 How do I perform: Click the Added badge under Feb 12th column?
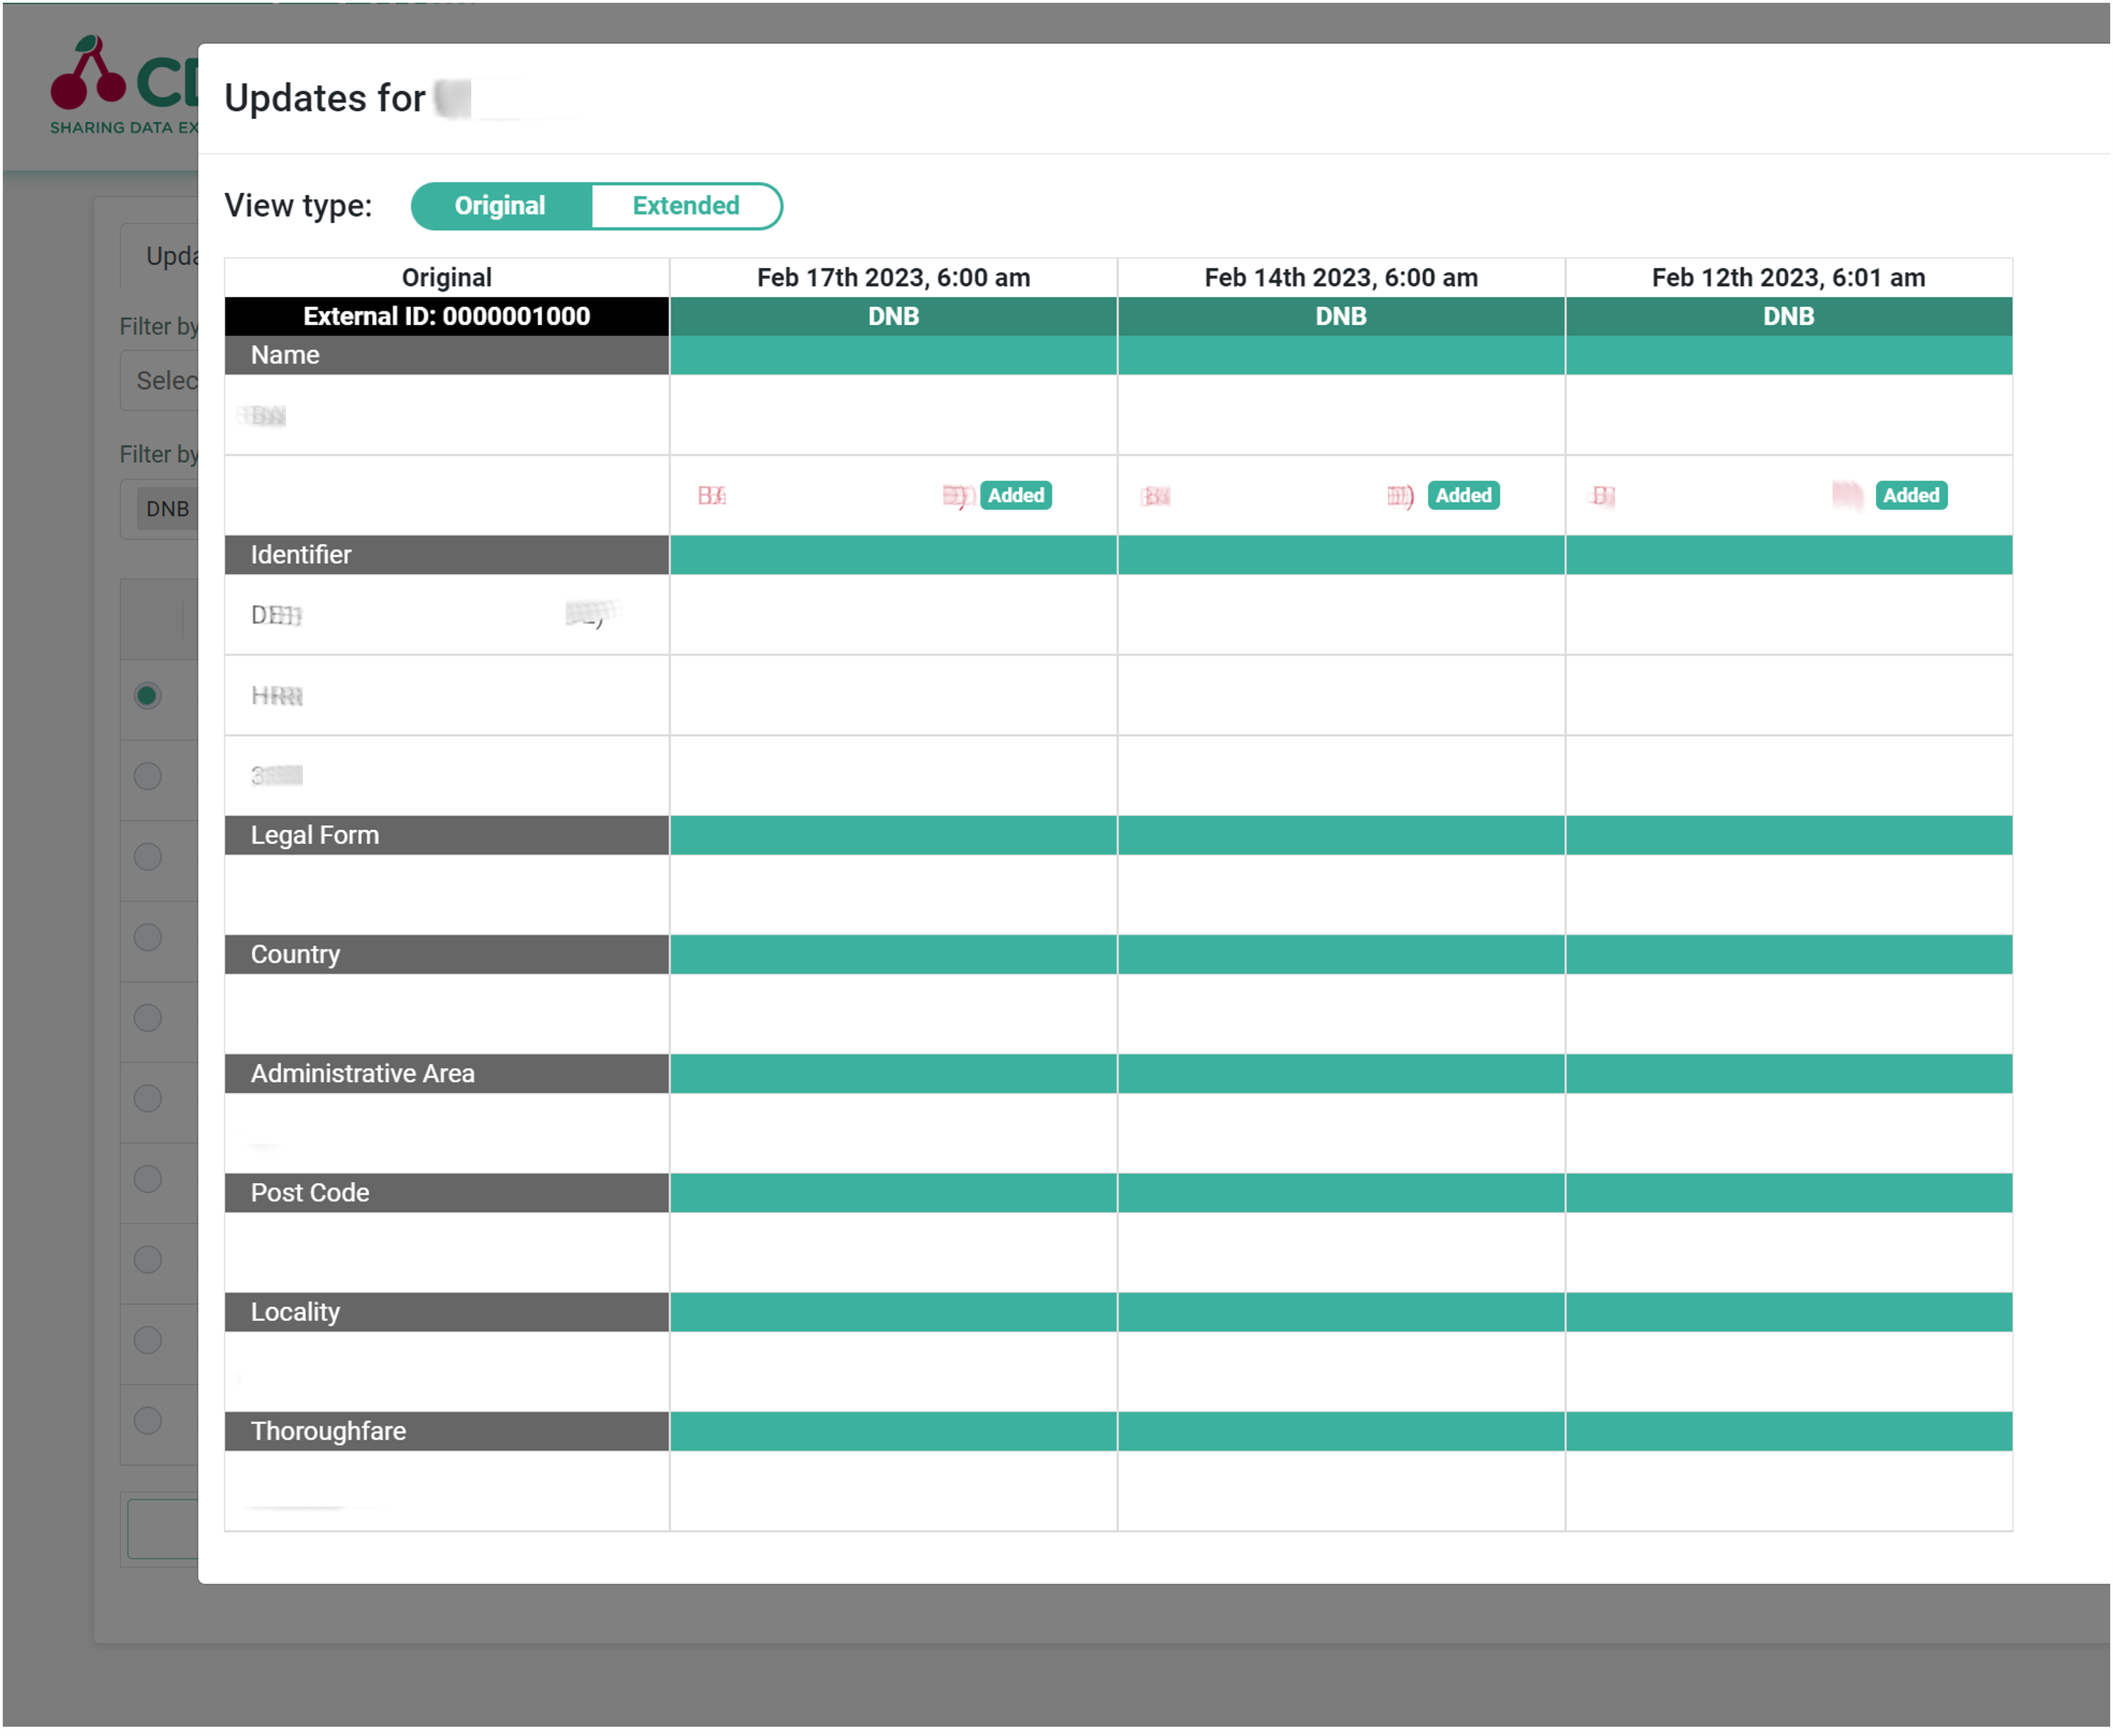coord(1912,496)
